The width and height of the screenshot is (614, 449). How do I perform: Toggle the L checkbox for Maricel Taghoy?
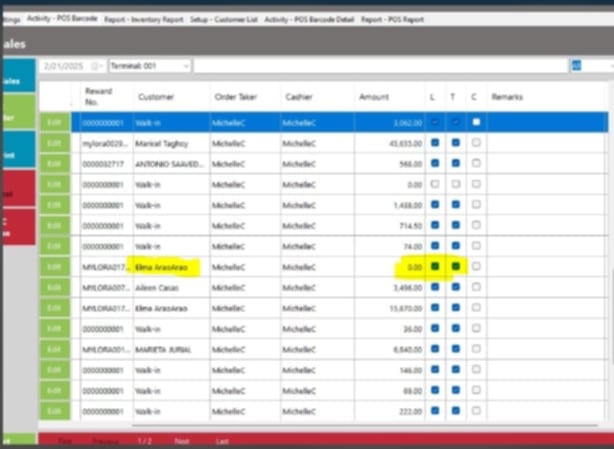(434, 143)
